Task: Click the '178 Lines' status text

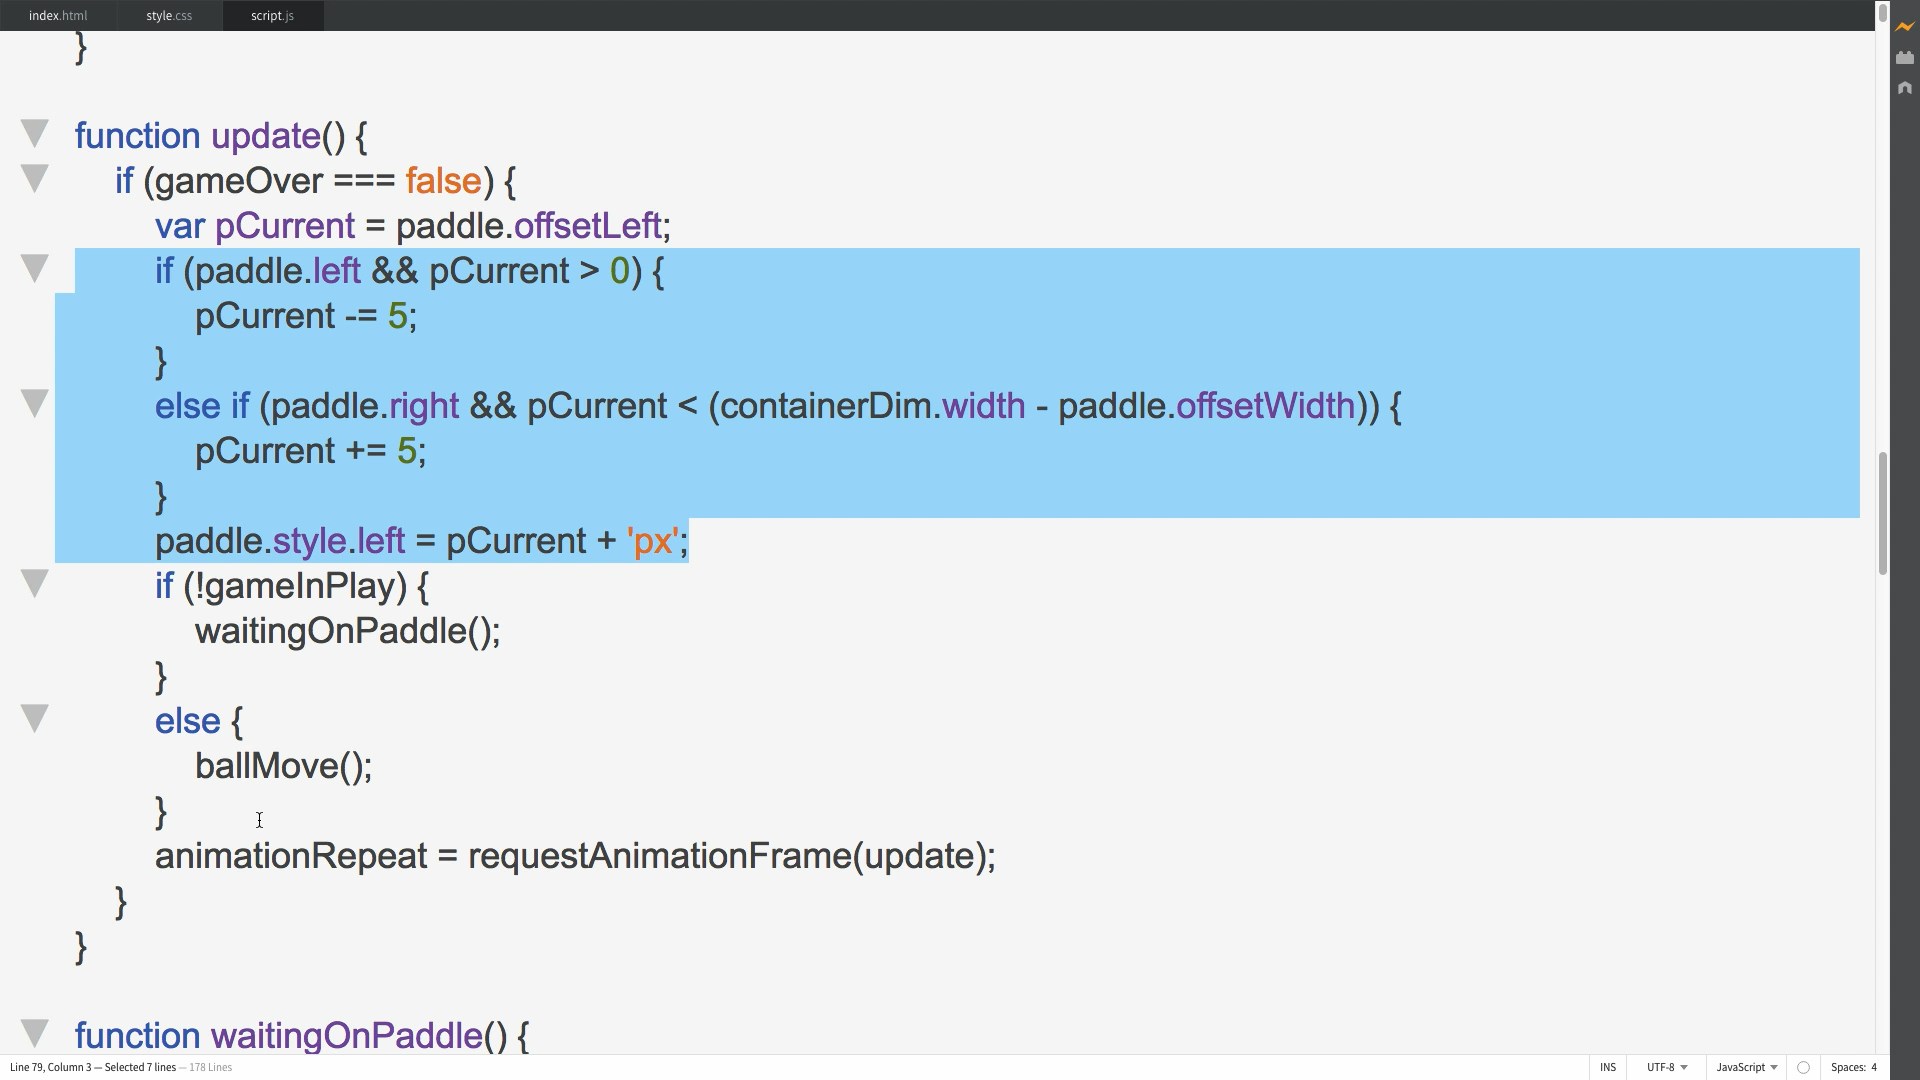Action: pyautogui.click(x=211, y=1067)
